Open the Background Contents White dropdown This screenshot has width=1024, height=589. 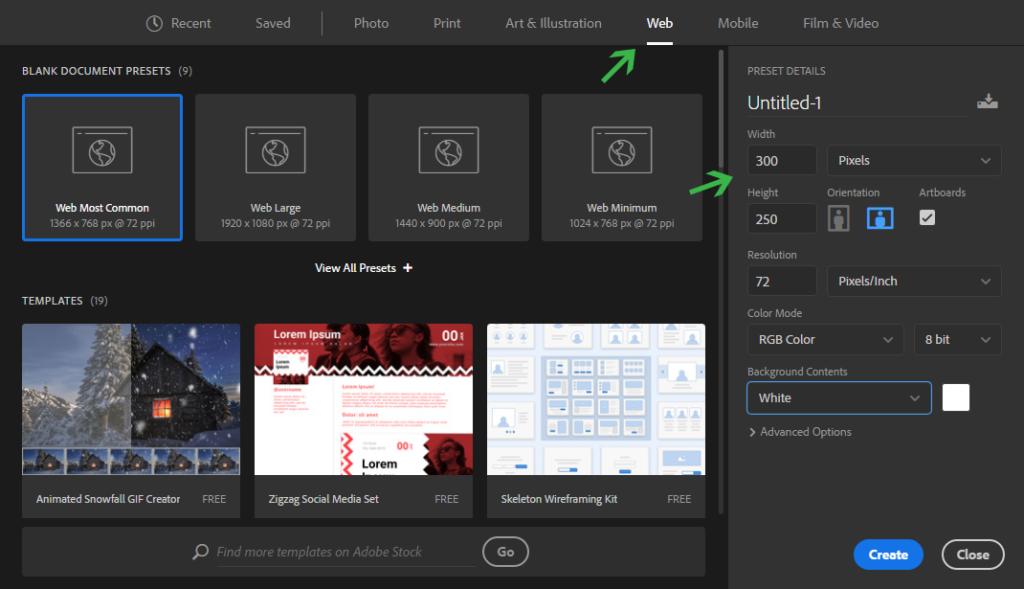(x=839, y=398)
